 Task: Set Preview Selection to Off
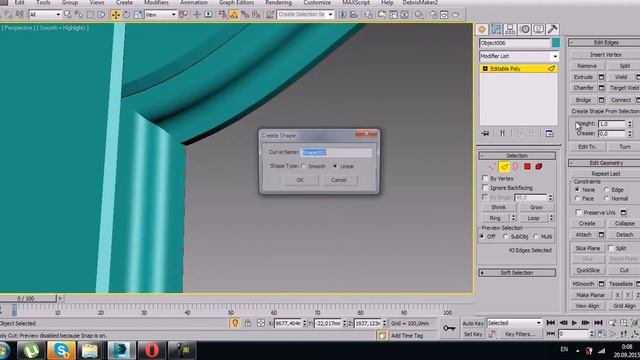coord(482,237)
